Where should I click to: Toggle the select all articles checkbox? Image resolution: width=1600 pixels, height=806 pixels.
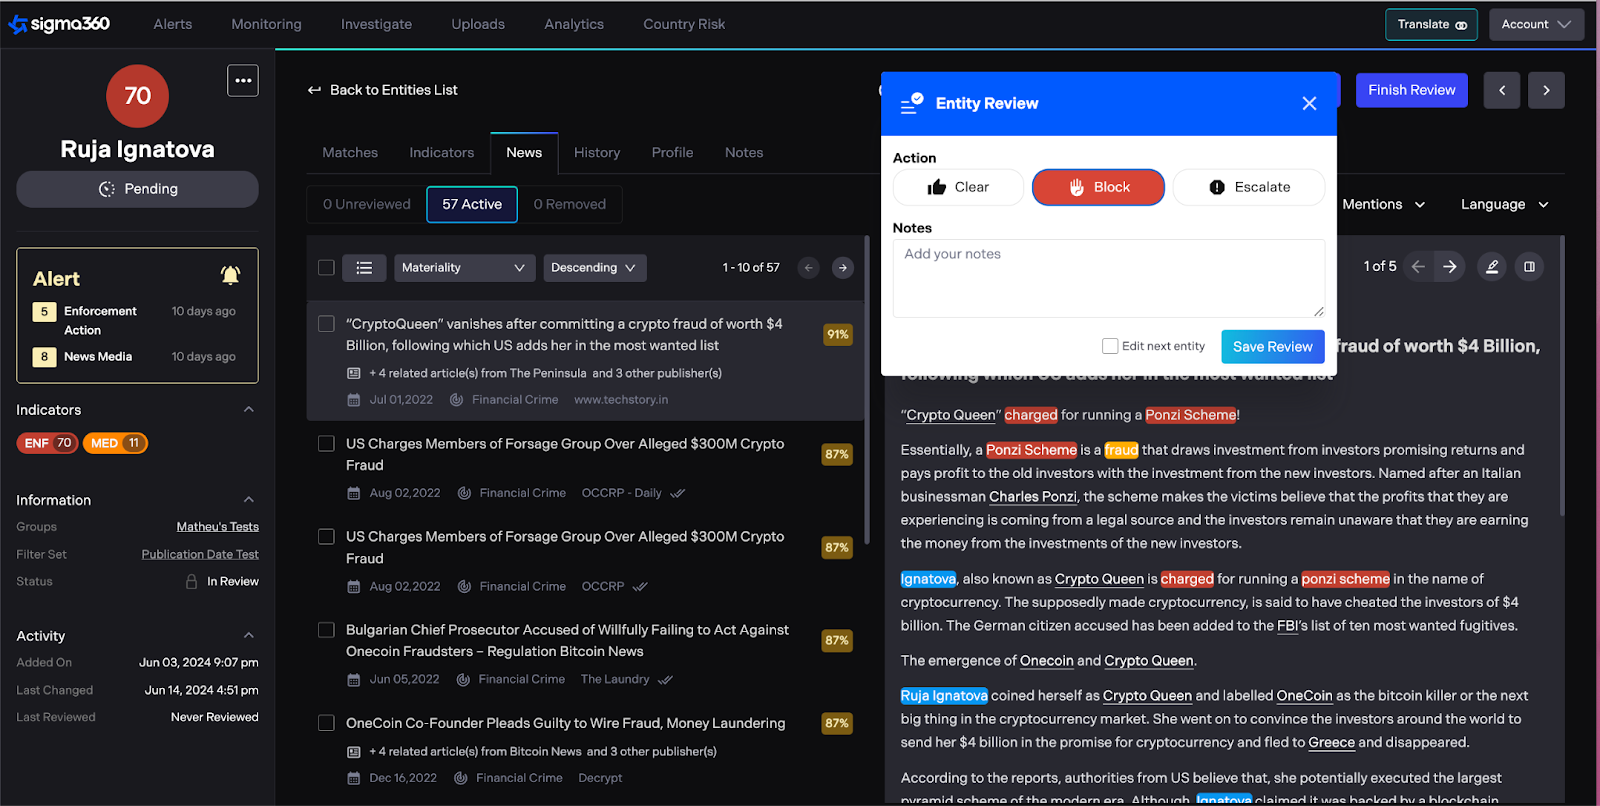[x=326, y=268]
